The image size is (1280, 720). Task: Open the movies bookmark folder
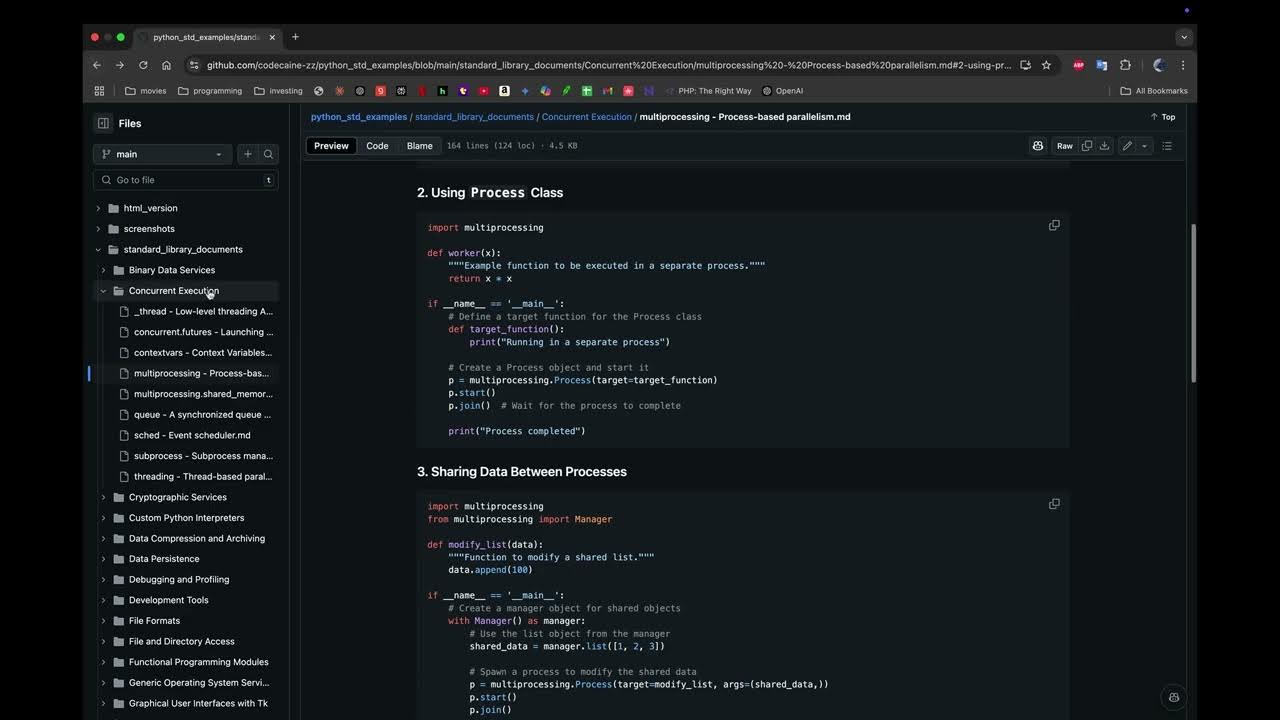click(x=146, y=91)
